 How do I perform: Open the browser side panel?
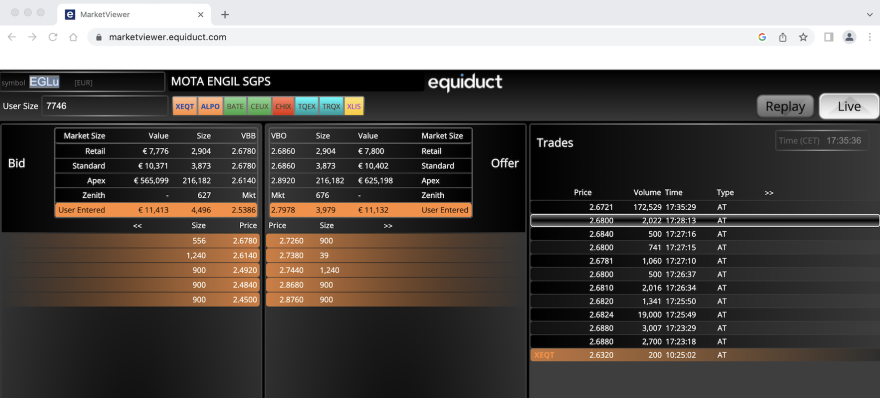pos(828,37)
